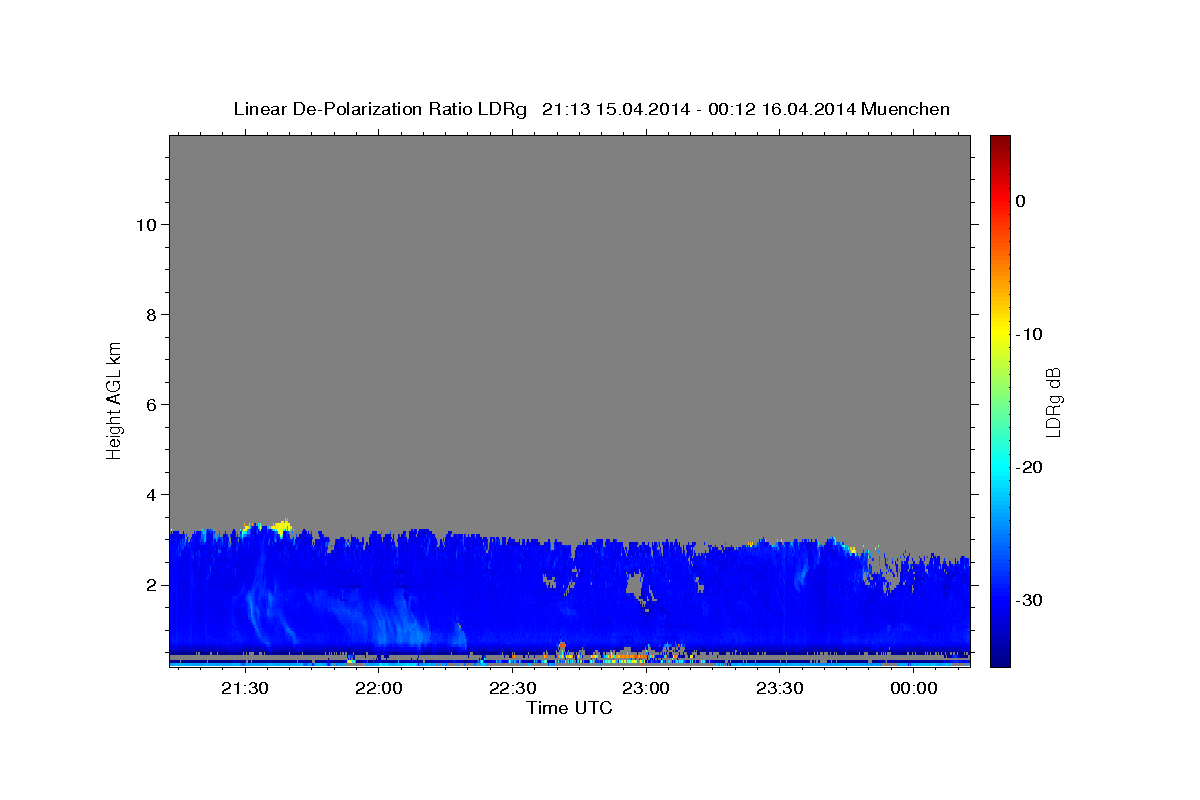Viewport: 1200px width, 800px height.
Task: Click the gray data gap near 23:00 at 2 km
Action: [x=634, y=584]
